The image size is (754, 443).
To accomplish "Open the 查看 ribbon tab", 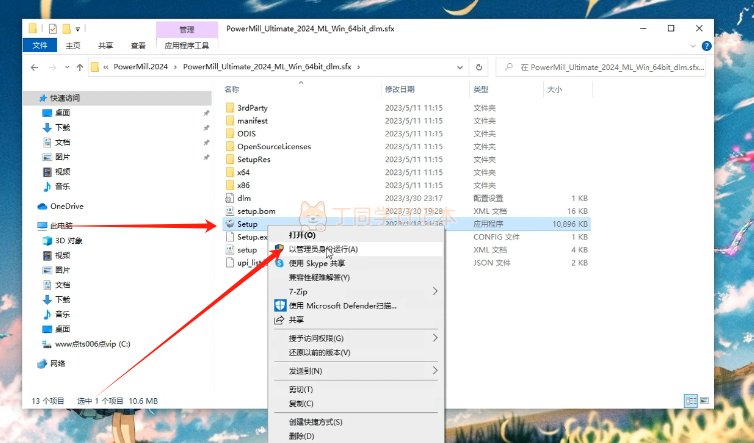I will (138, 46).
